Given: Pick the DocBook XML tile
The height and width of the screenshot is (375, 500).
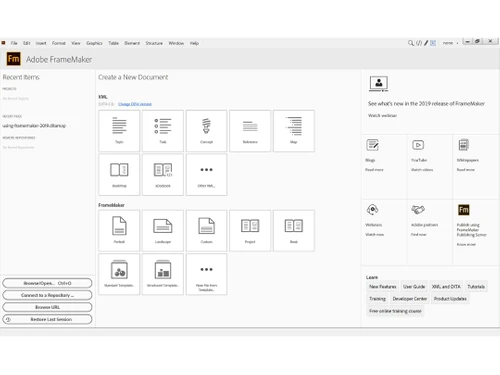Looking at the screenshot, I should pos(163,174).
